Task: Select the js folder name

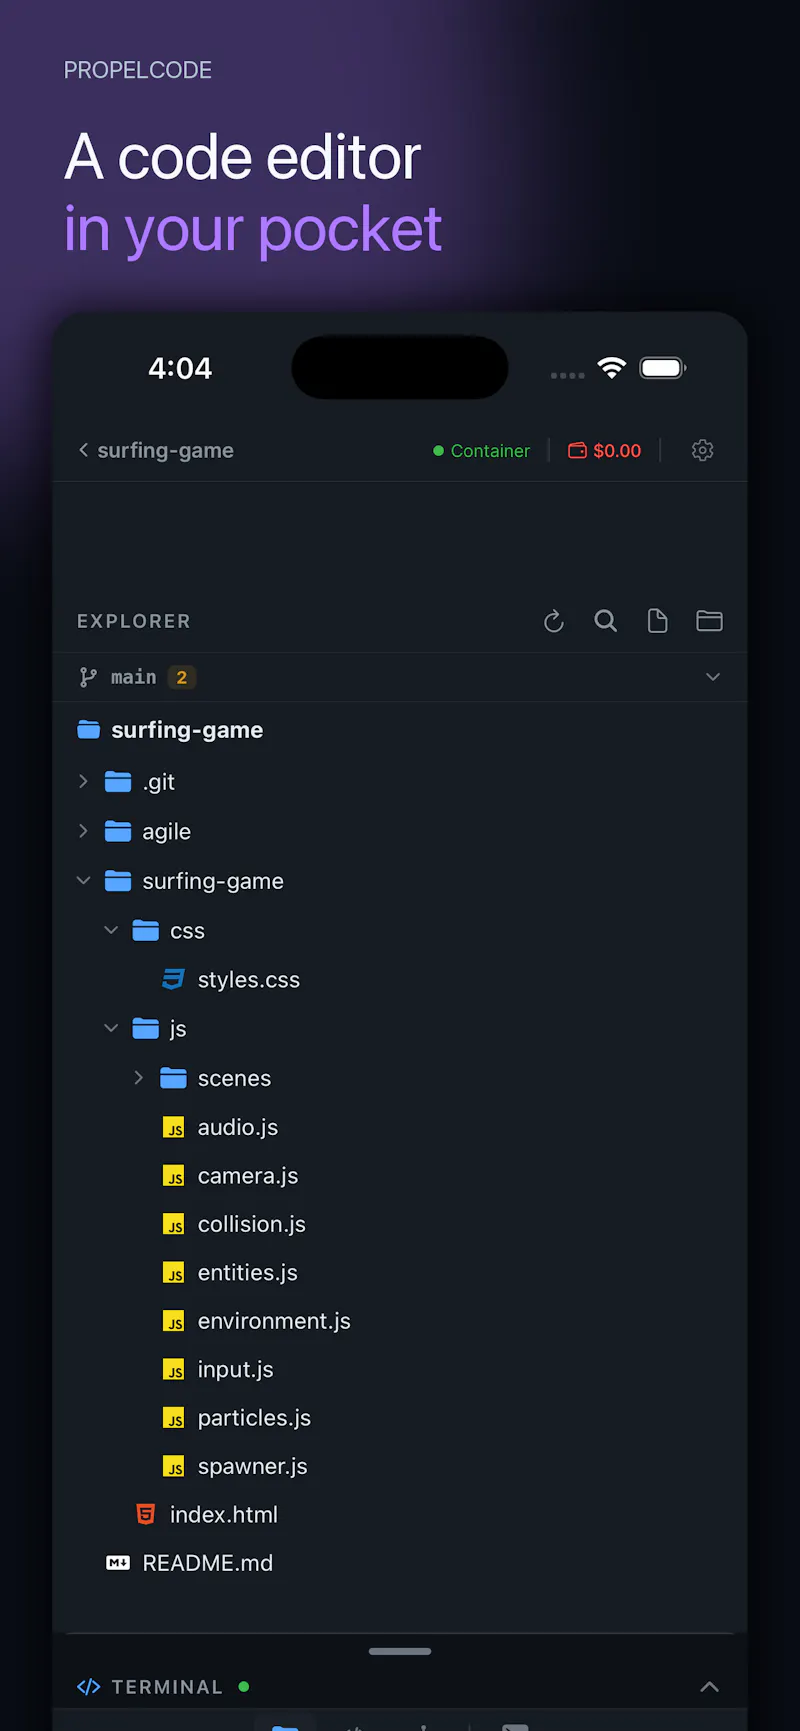Action: pos(178,1029)
